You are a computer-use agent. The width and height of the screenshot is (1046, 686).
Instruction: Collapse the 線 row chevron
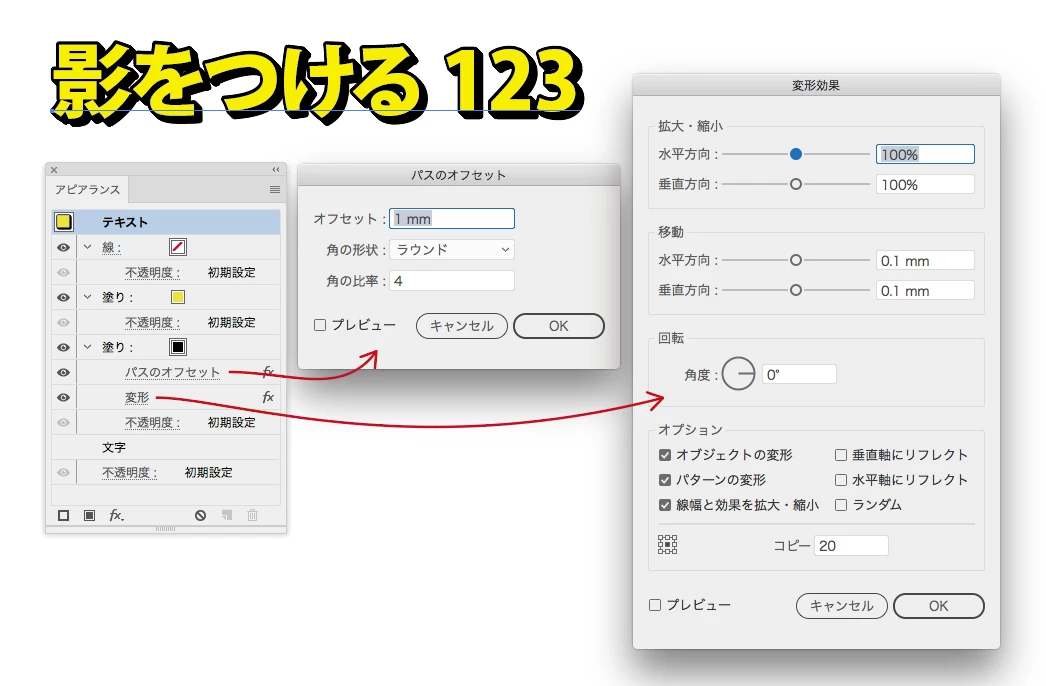tap(87, 247)
